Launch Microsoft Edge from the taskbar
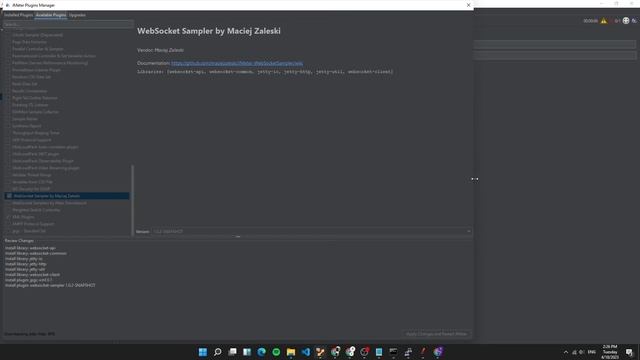This screenshot has width=640, height=360. (262, 352)
